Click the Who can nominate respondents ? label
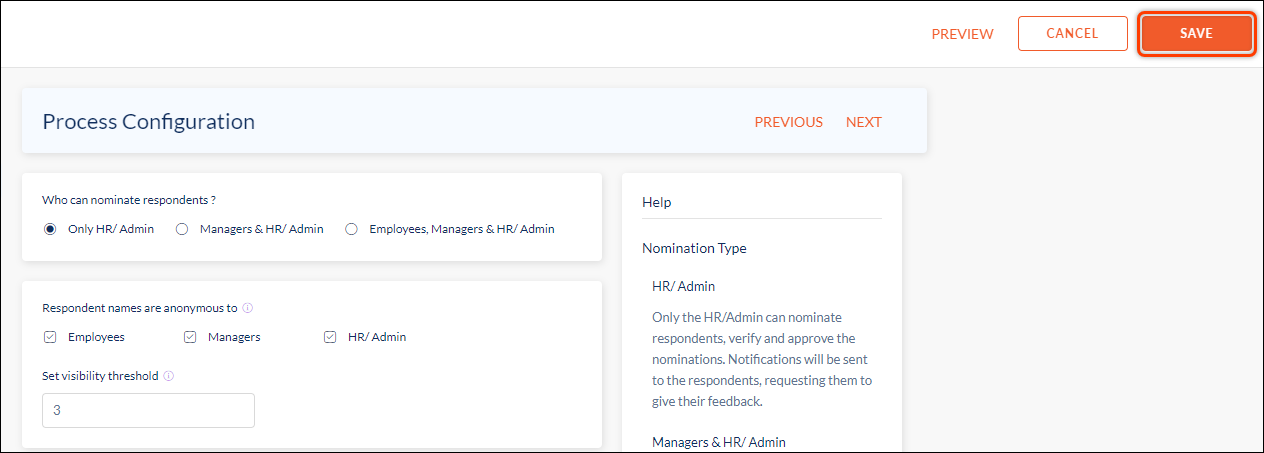This screenshot has height=453, width=1264. point(129,200)
